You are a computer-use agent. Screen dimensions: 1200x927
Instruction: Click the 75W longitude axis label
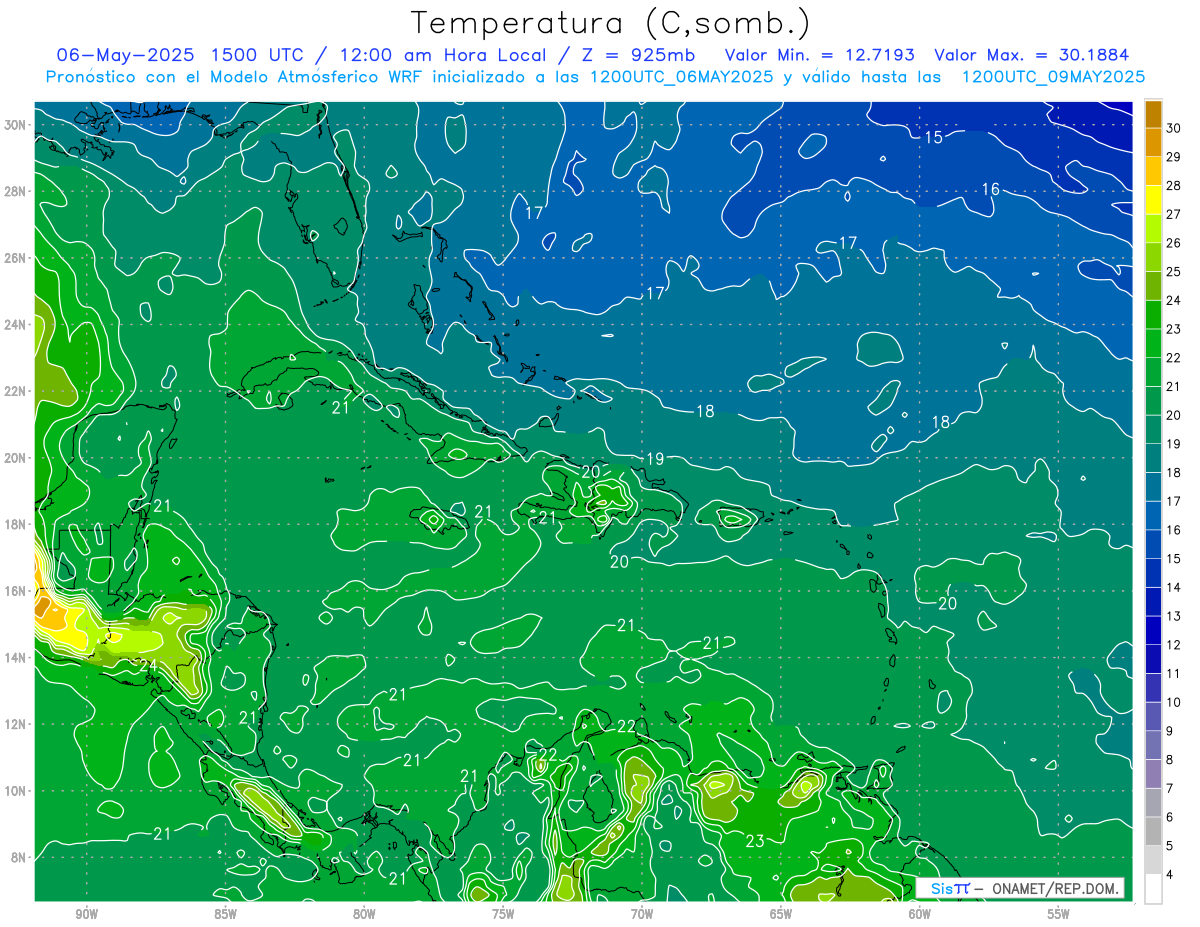[x=503, y=914]
